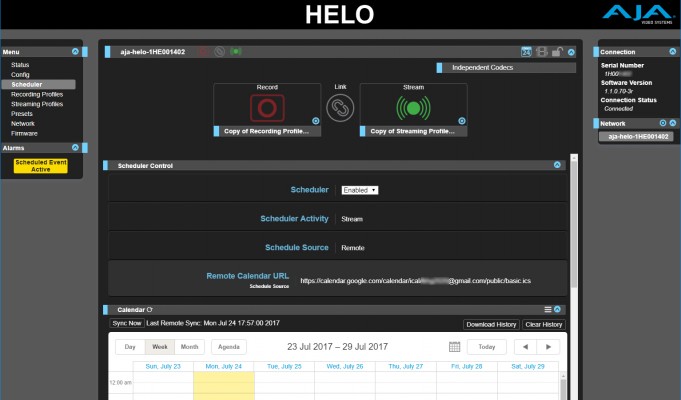Collapse the Calendar section
Image resolution: width=681 pixels, height=400 pixels.
pyautogui.click(x=557, y=309)
